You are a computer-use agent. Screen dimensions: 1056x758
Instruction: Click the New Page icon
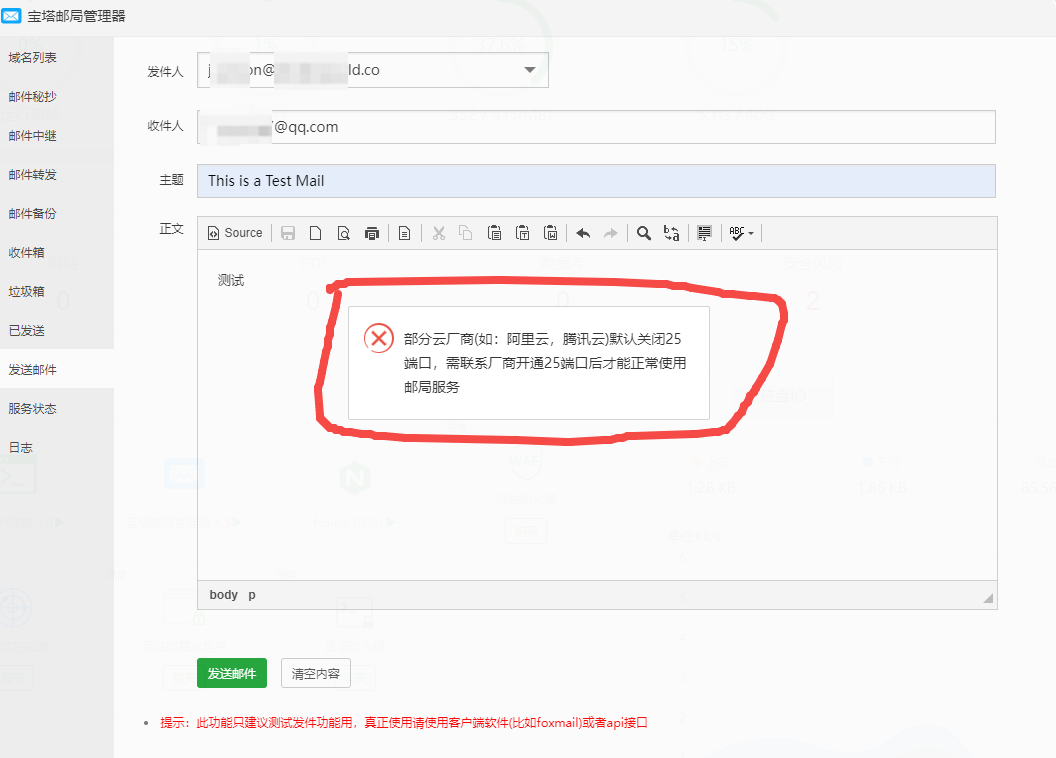point(315,233)
